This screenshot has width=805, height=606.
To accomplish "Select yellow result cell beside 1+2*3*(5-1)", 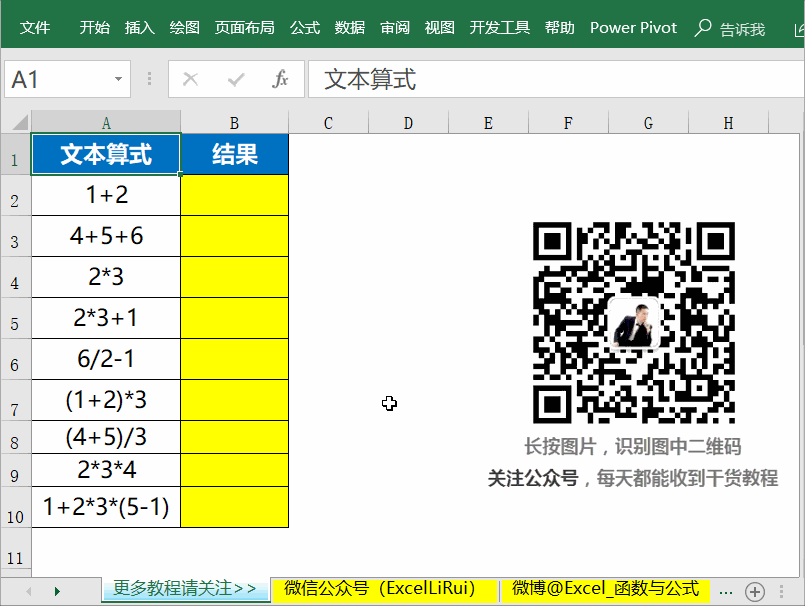I will [235, 507].
